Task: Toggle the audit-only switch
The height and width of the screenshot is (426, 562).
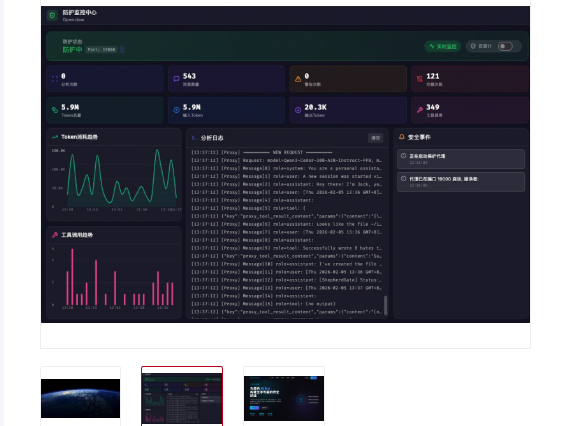Action: tap(505, 46)
